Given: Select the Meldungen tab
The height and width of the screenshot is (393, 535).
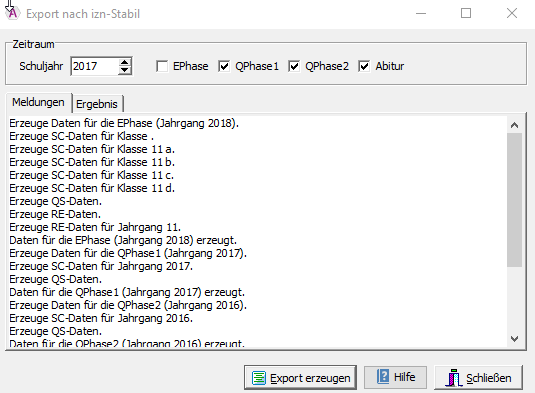Looking at the screenshot, I should [x=38, y=102].
